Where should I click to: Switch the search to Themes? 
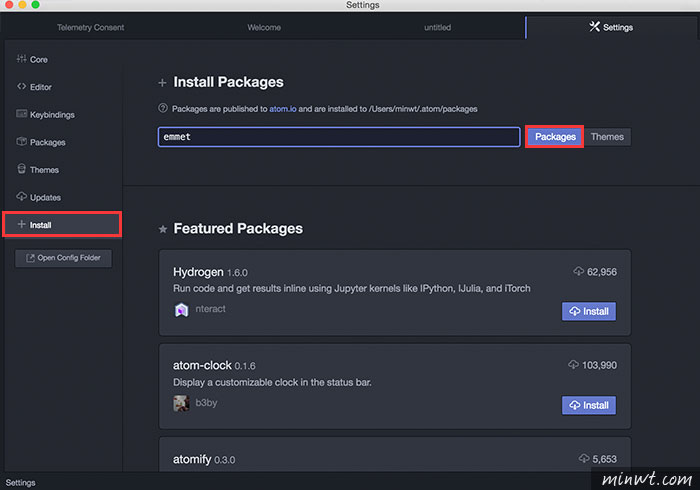pyautogui.click(x=607, y=137)
